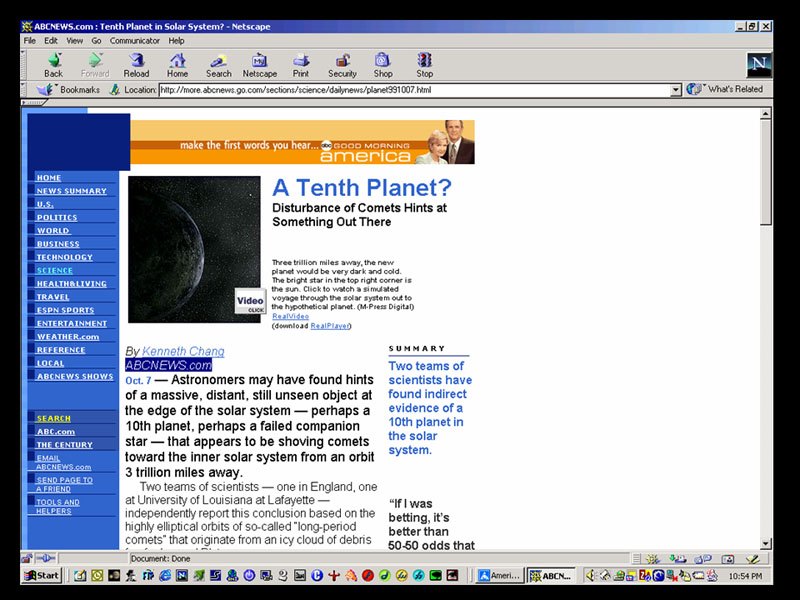The width and height of the screenshot is (800, 600).
Task: Click the page location proxy icon beside Location
Action: point(114,90)
